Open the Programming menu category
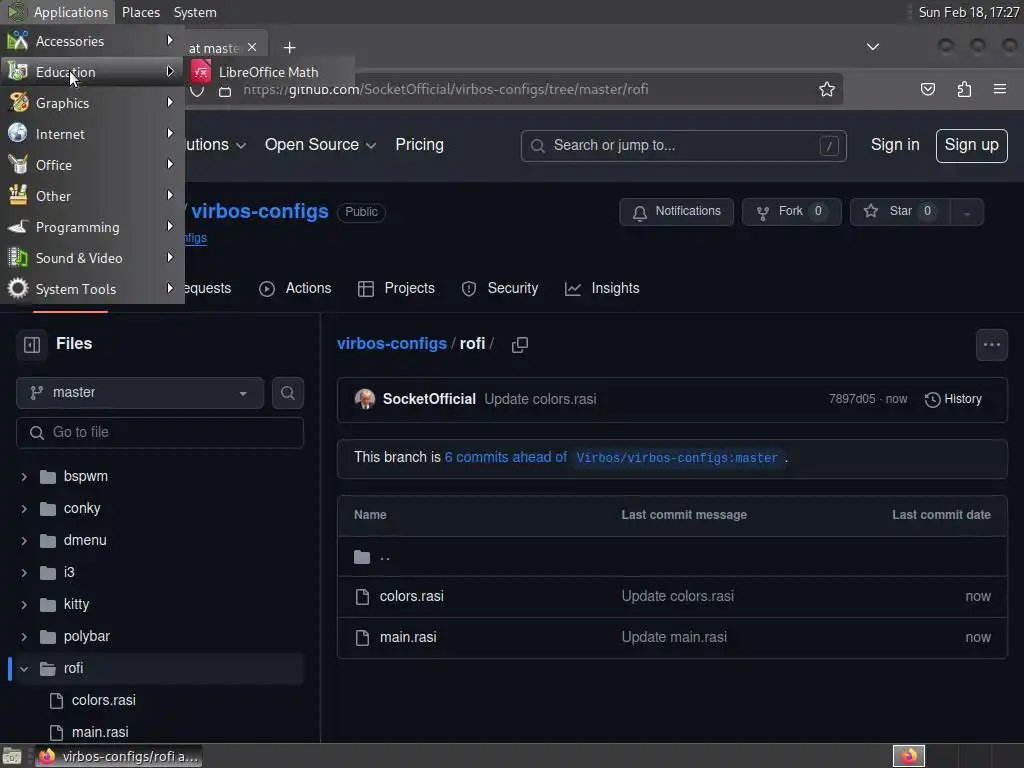1024x768 pixels. pos(92,227)
